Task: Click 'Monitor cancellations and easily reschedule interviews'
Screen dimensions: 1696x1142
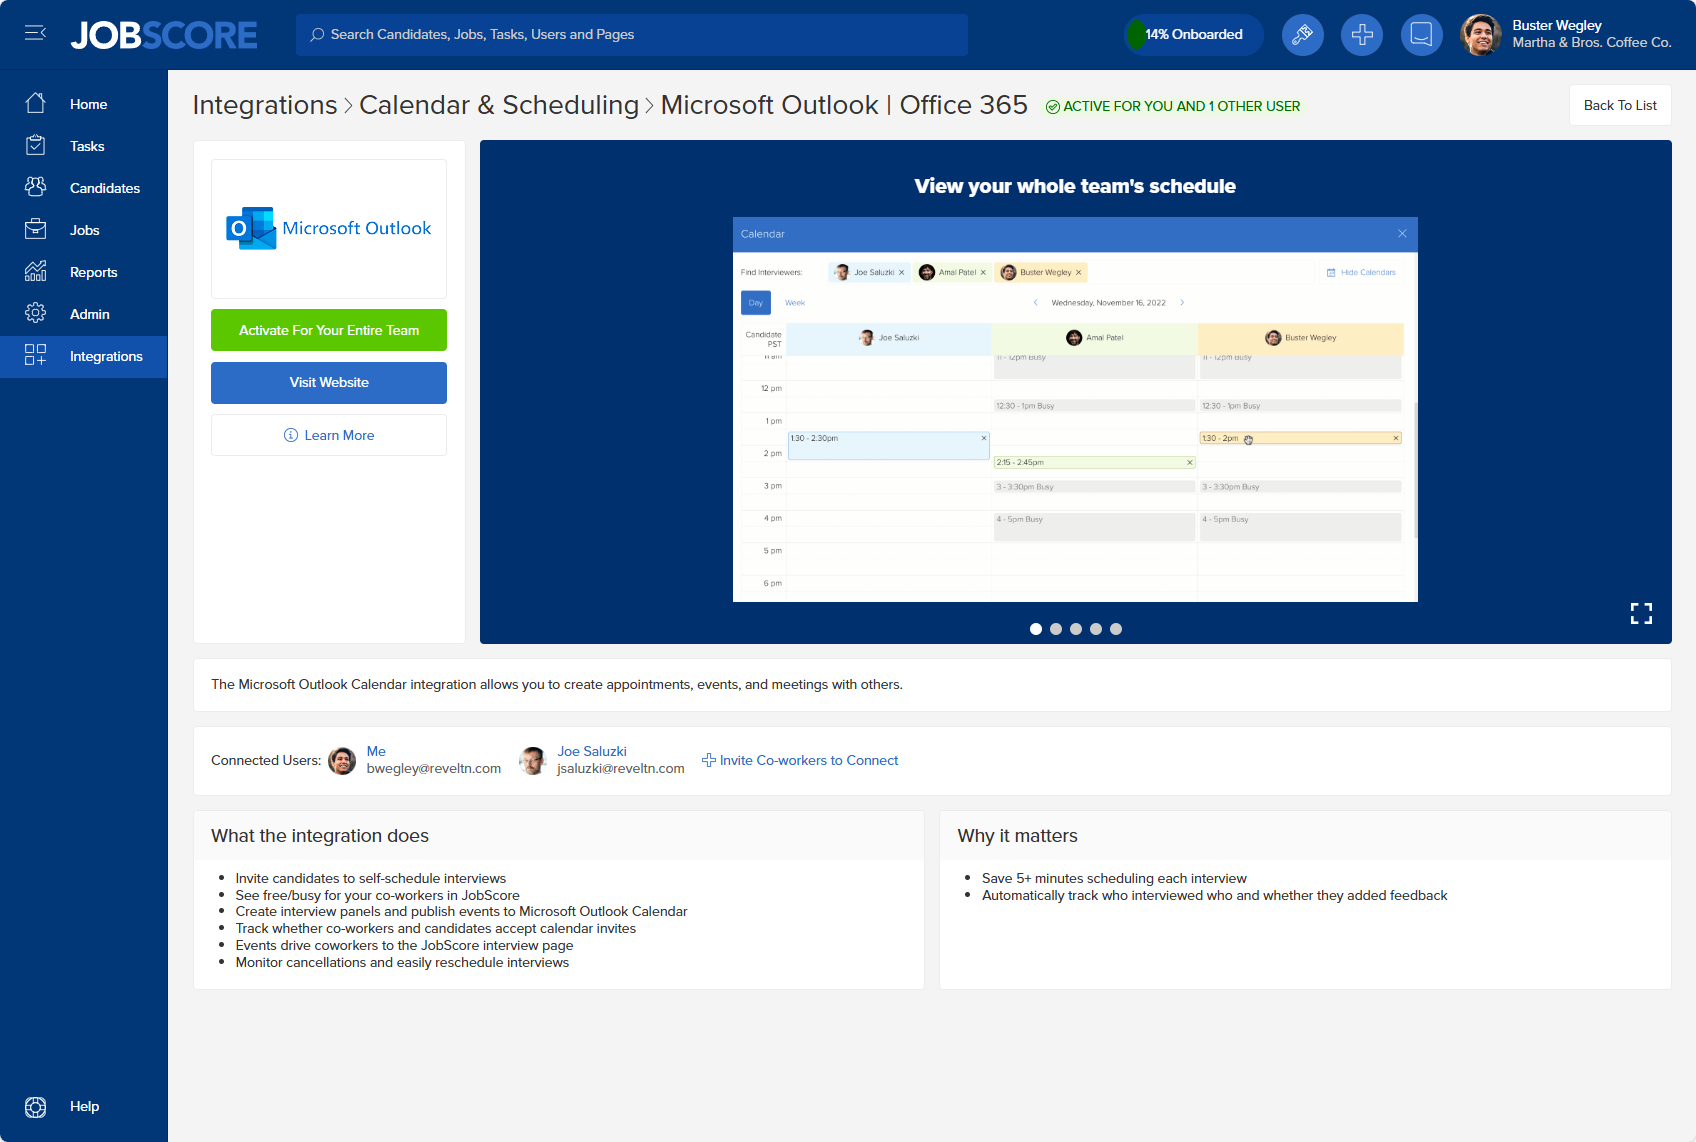Action: coord(403,963)
